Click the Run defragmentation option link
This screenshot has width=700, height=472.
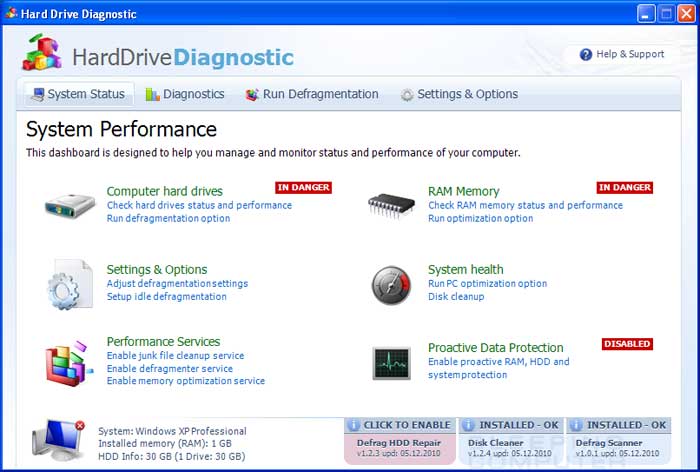(168, 218)
